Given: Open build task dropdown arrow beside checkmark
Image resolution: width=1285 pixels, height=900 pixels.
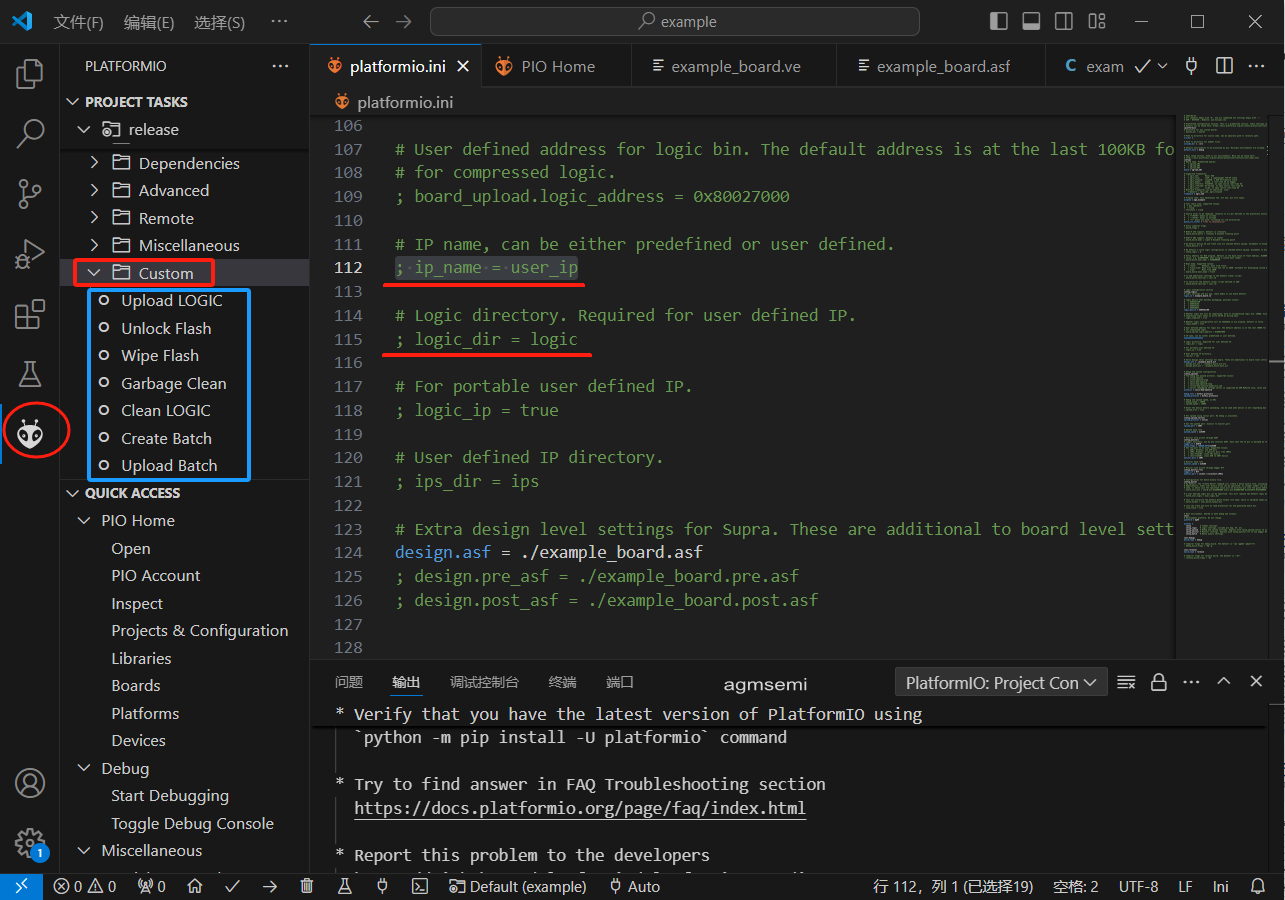Looking at the screenshot, I should (x=1162, y=66).
